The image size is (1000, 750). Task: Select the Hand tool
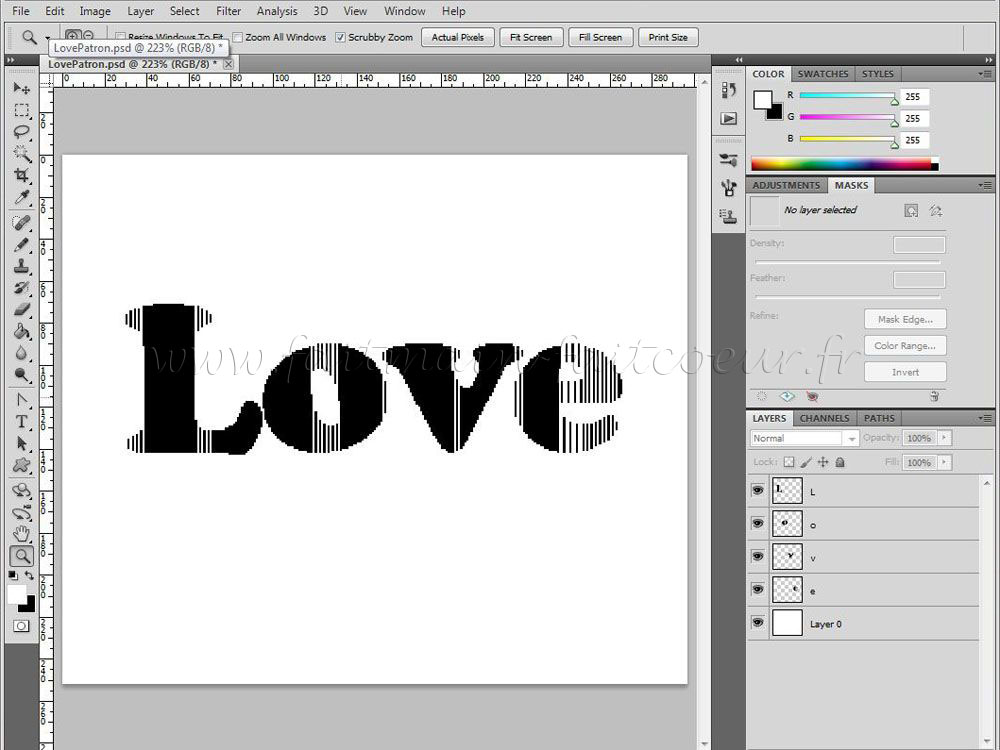22,533
